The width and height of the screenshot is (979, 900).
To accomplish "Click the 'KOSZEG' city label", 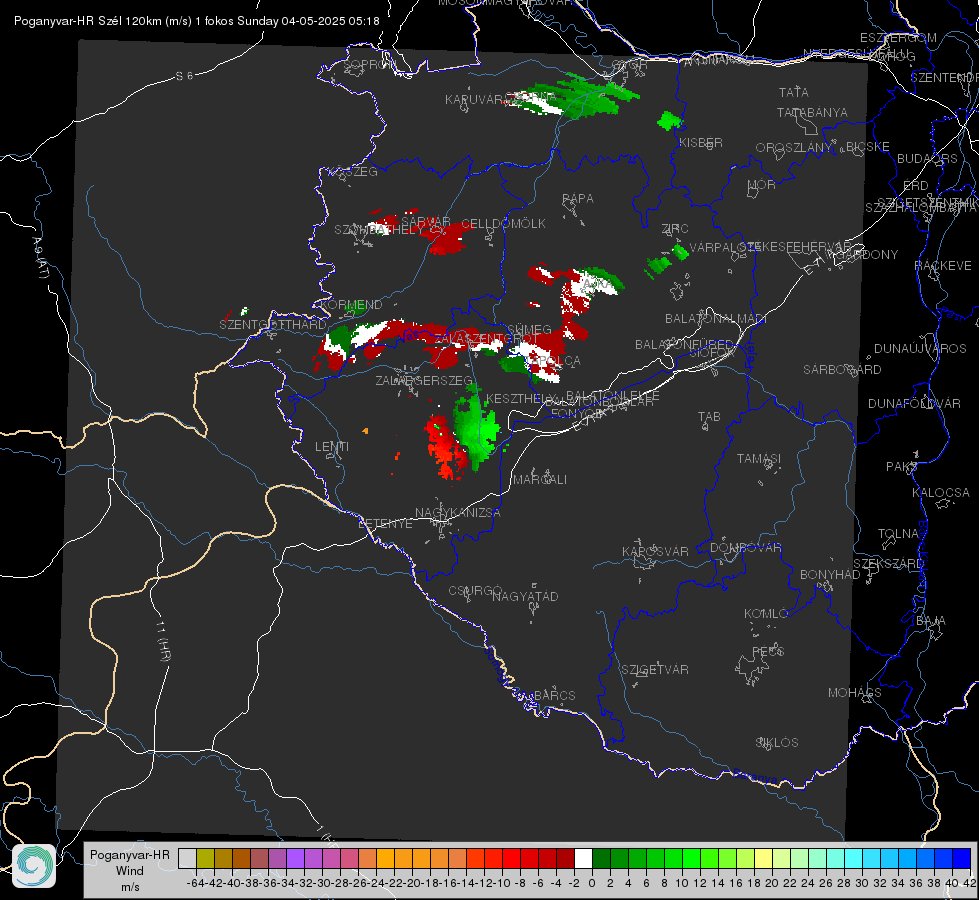I will [x=353, y=171].
